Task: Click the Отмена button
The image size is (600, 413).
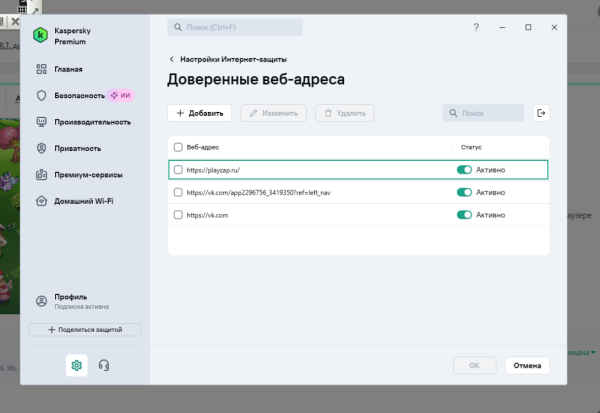Action: coord(527,366)
